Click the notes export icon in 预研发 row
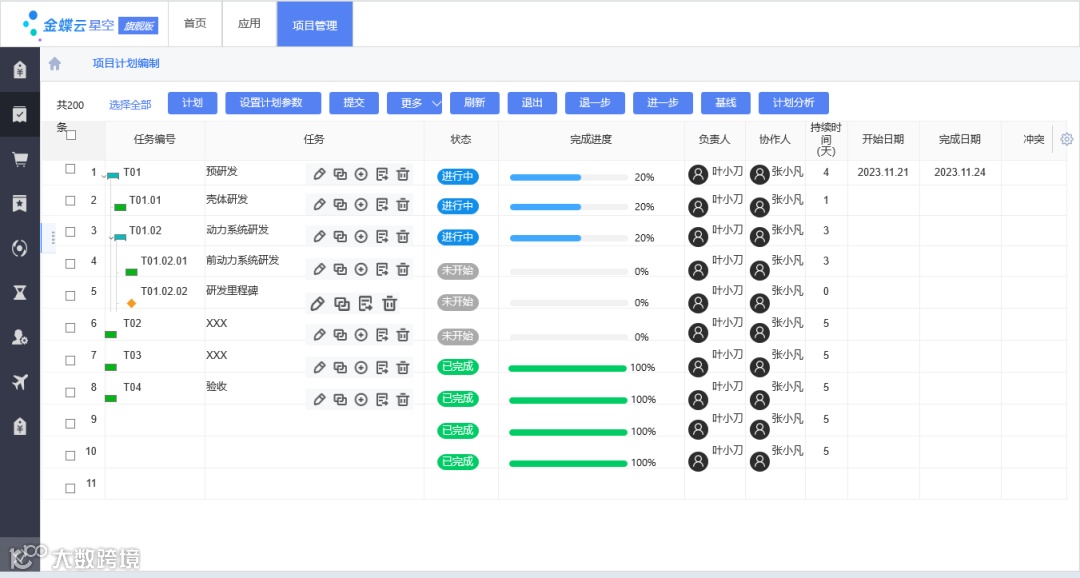This screenshot has height=578, width=1080. click(382, 174)
